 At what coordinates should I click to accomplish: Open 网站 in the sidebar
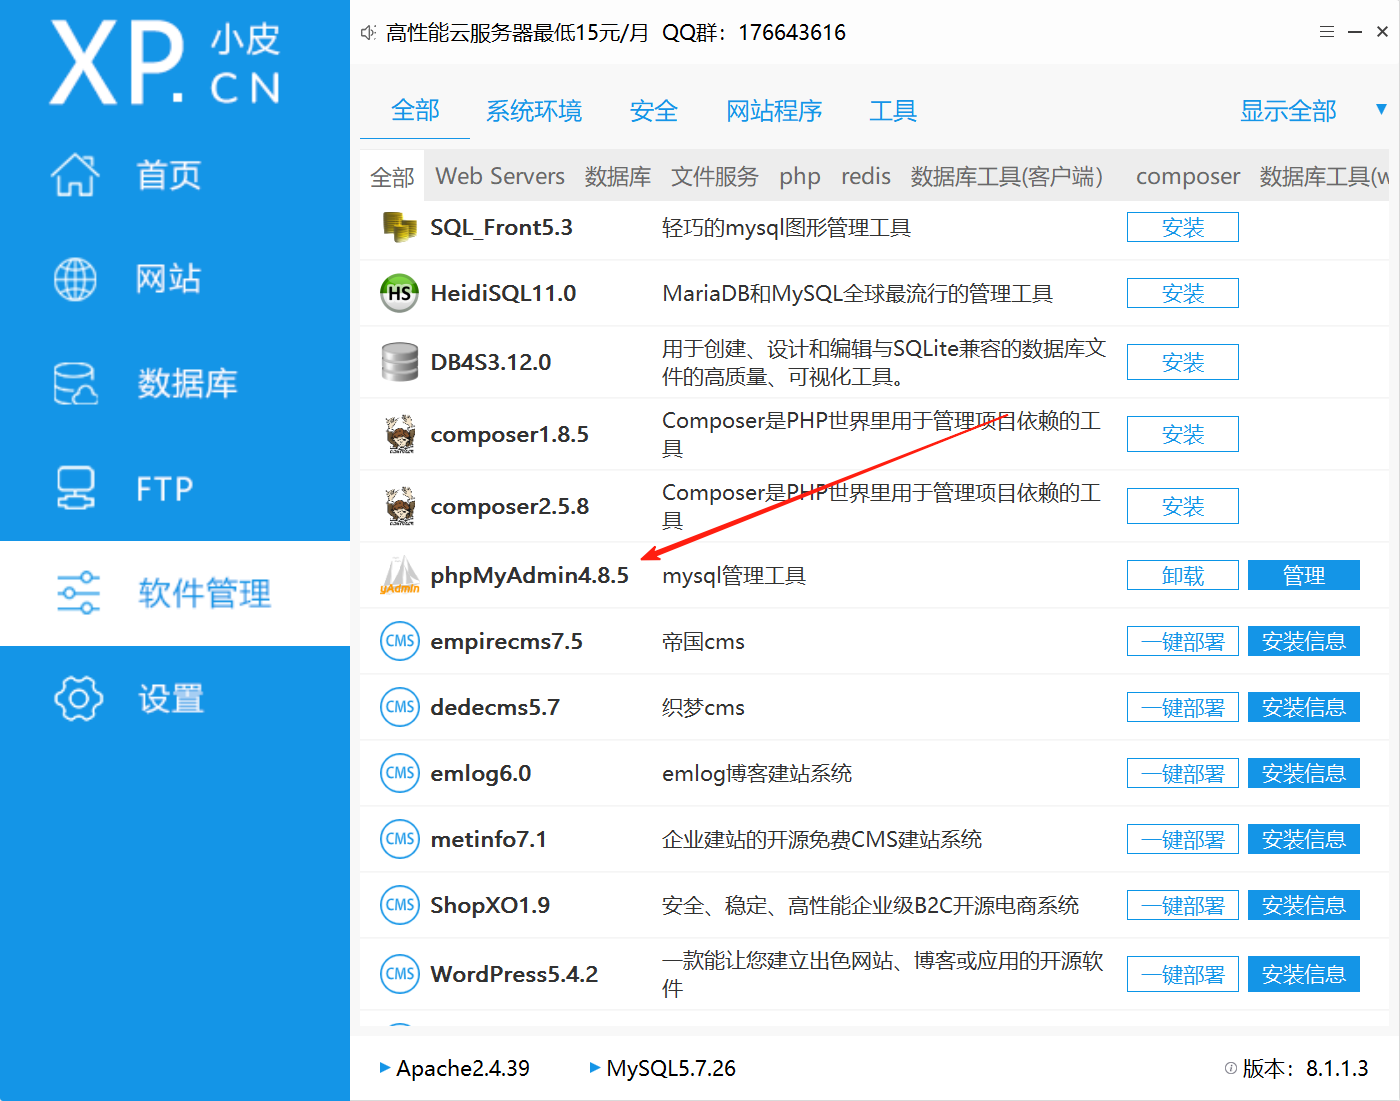point(169,279)
